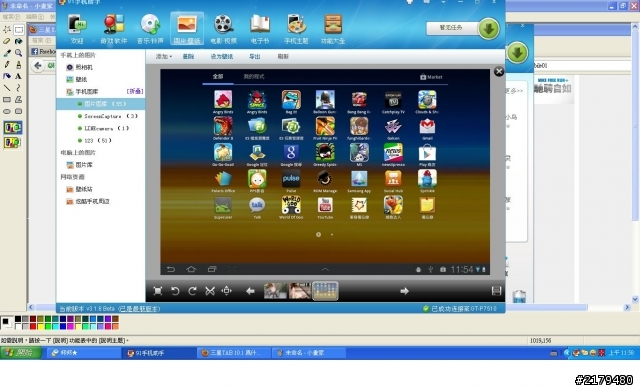The image size is (640, 388).
Task: Go to the next picture with right arrow
Action: click(404, 291)
